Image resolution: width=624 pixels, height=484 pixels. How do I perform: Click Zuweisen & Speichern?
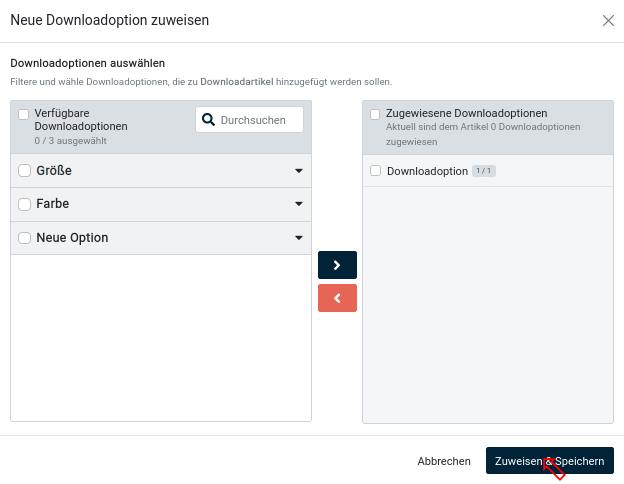click(549, 461)
